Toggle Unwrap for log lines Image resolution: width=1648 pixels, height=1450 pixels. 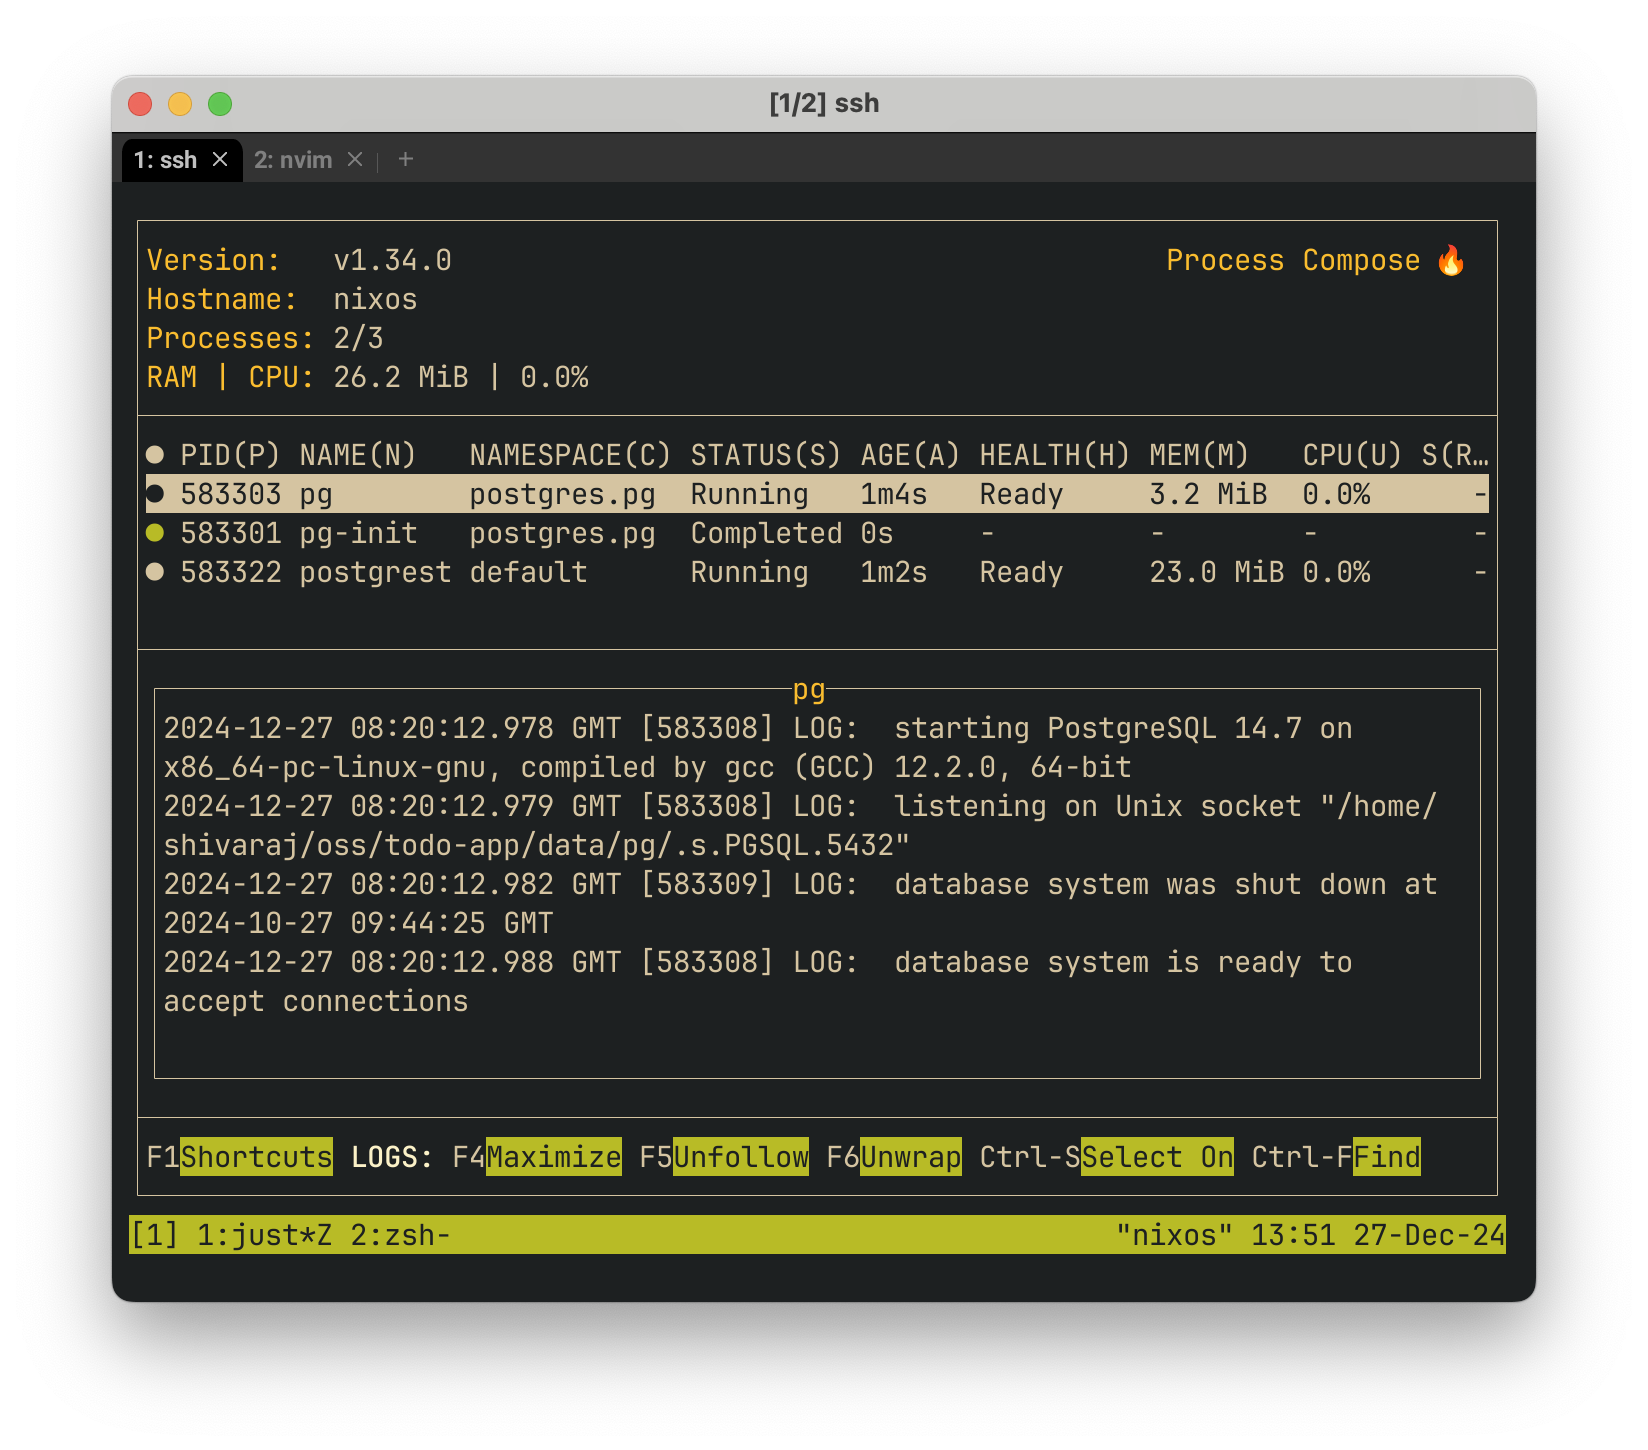[910, 1157]
